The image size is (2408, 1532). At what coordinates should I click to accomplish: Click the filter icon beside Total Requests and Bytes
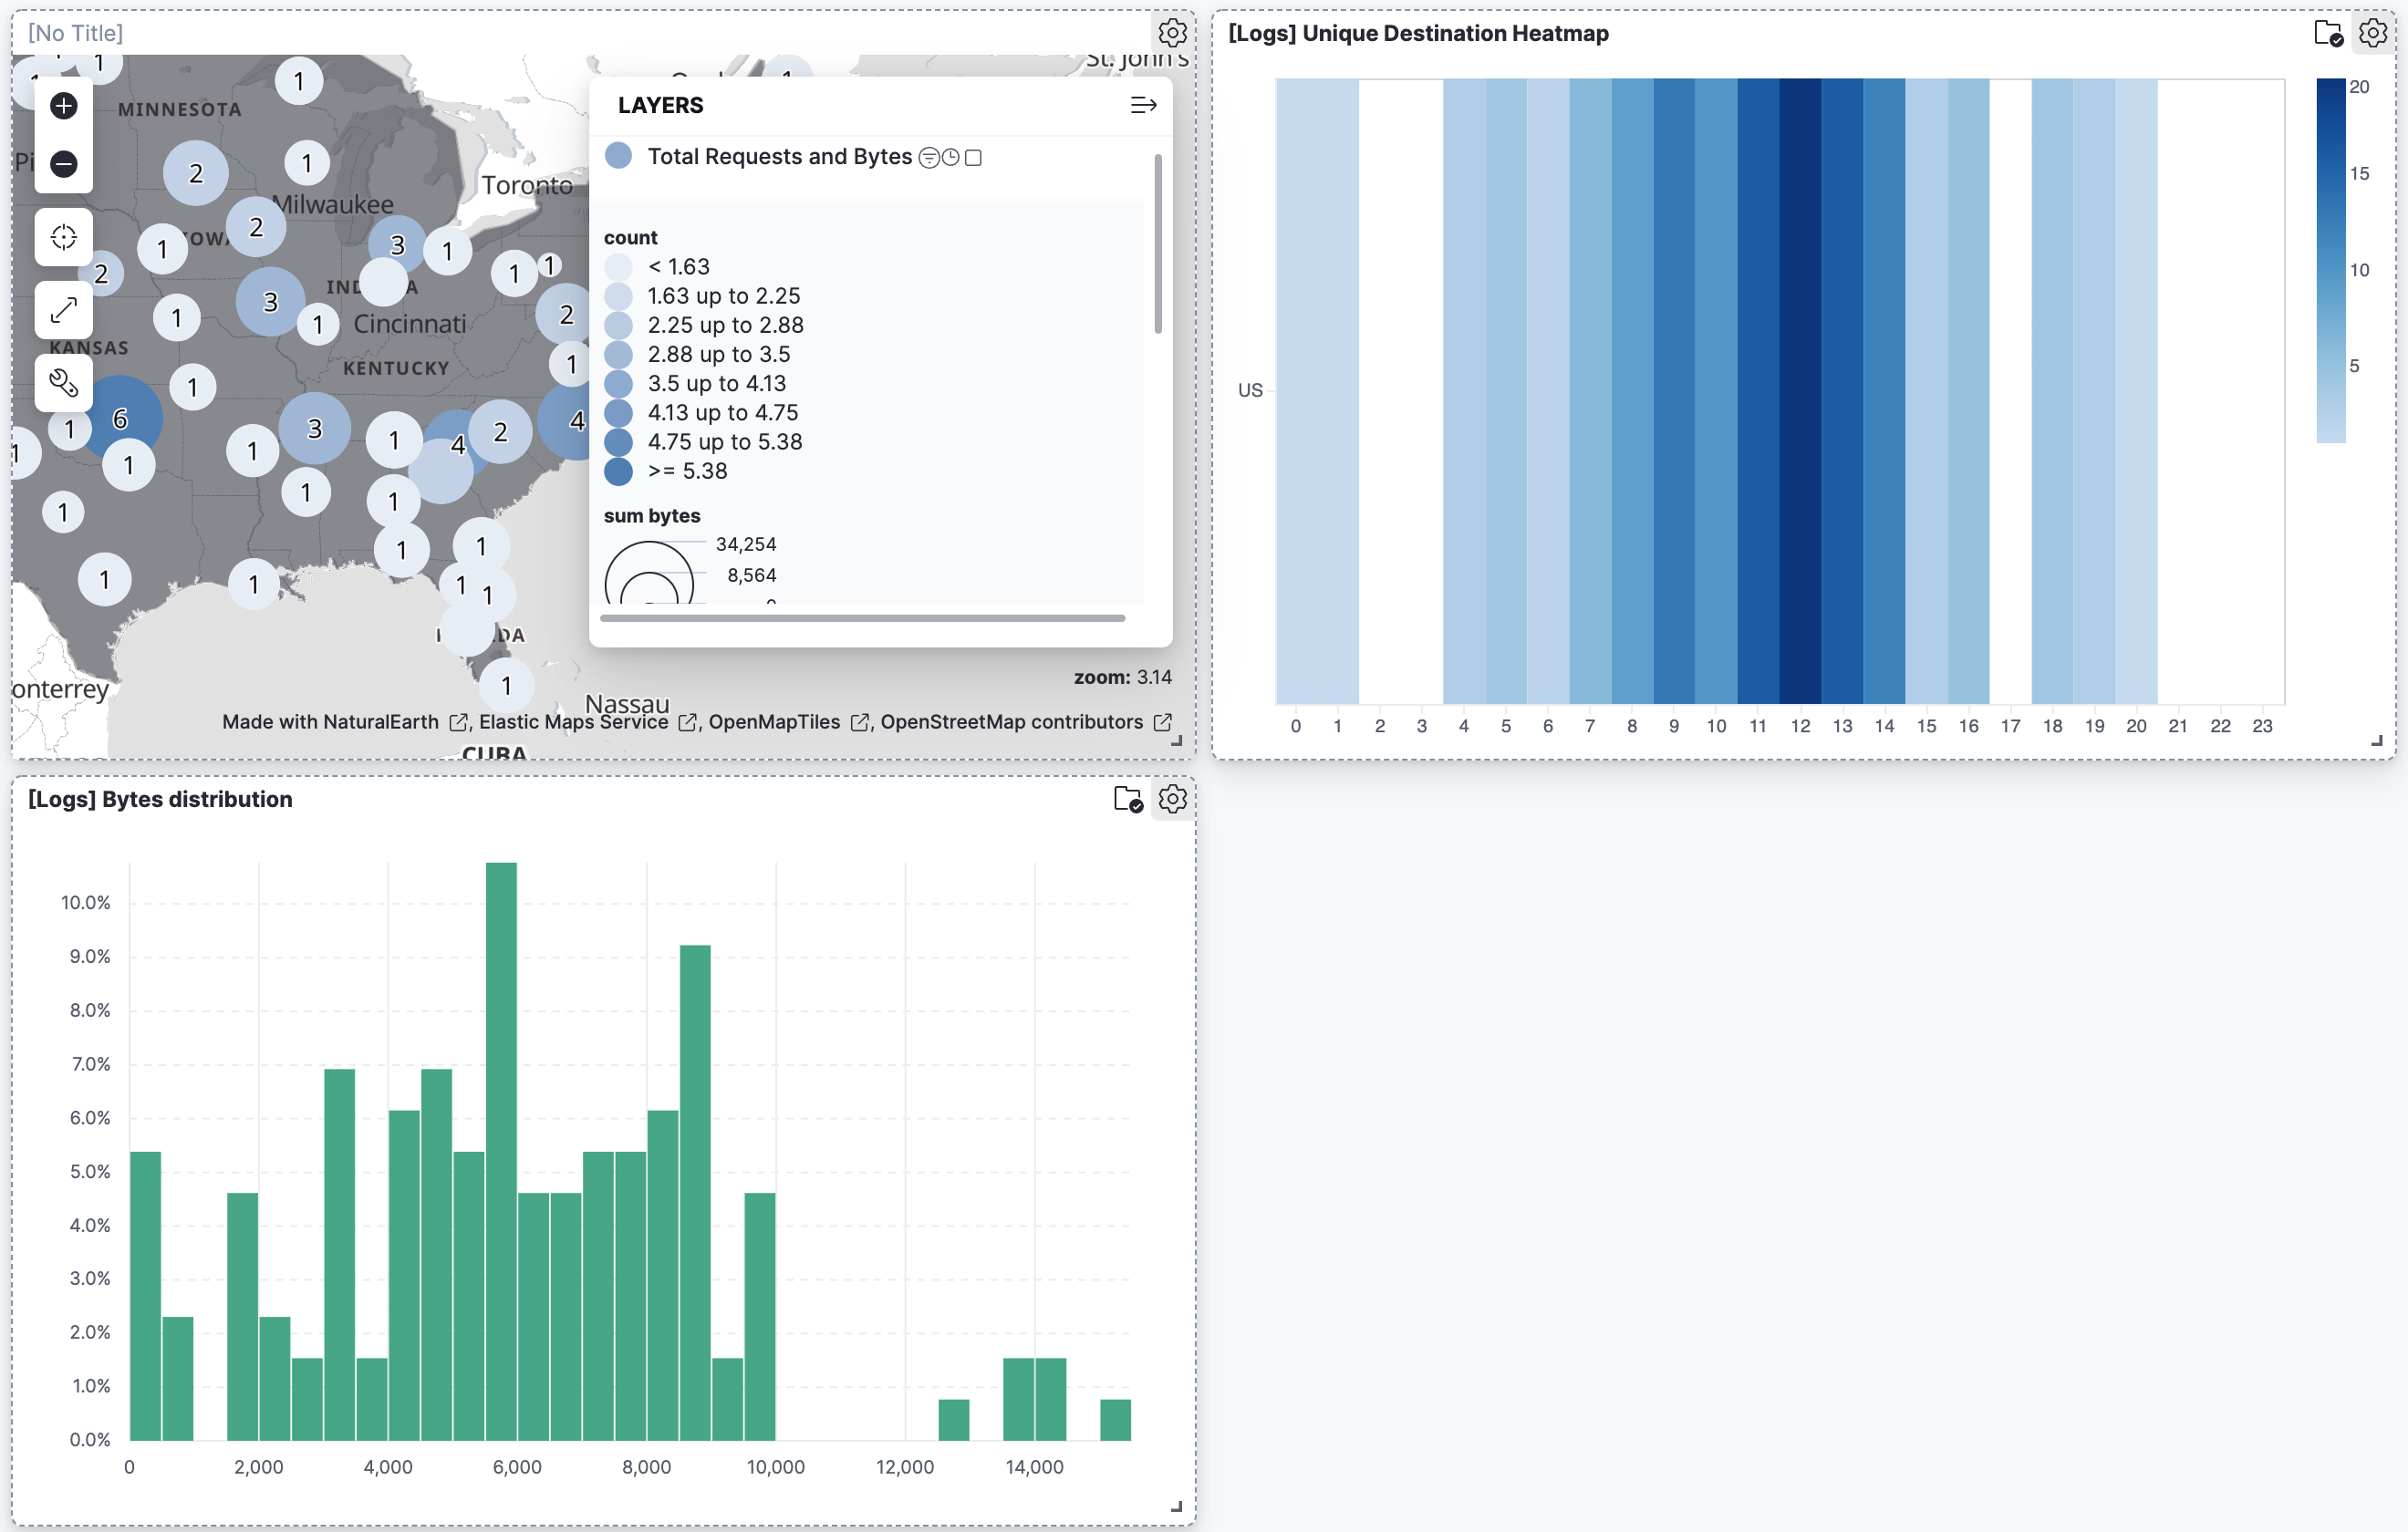pyautogui.click(x=931, y=157)
